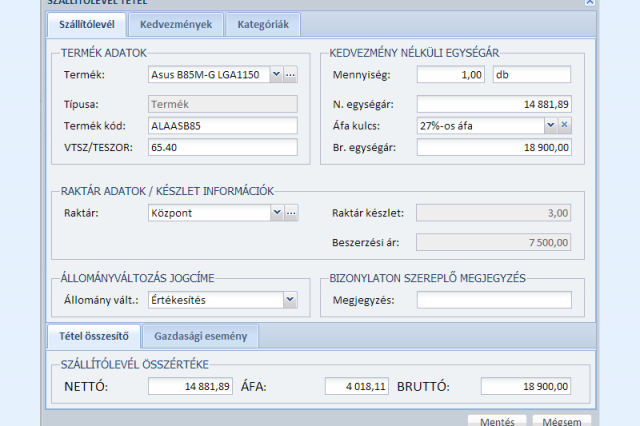The height and width of the screenshot is (426, 640).
Task: Click the SZÁLLÍTÓLEVÉL ÖSSZÉRTÉKE heading
Action: [x=135, y=364]
